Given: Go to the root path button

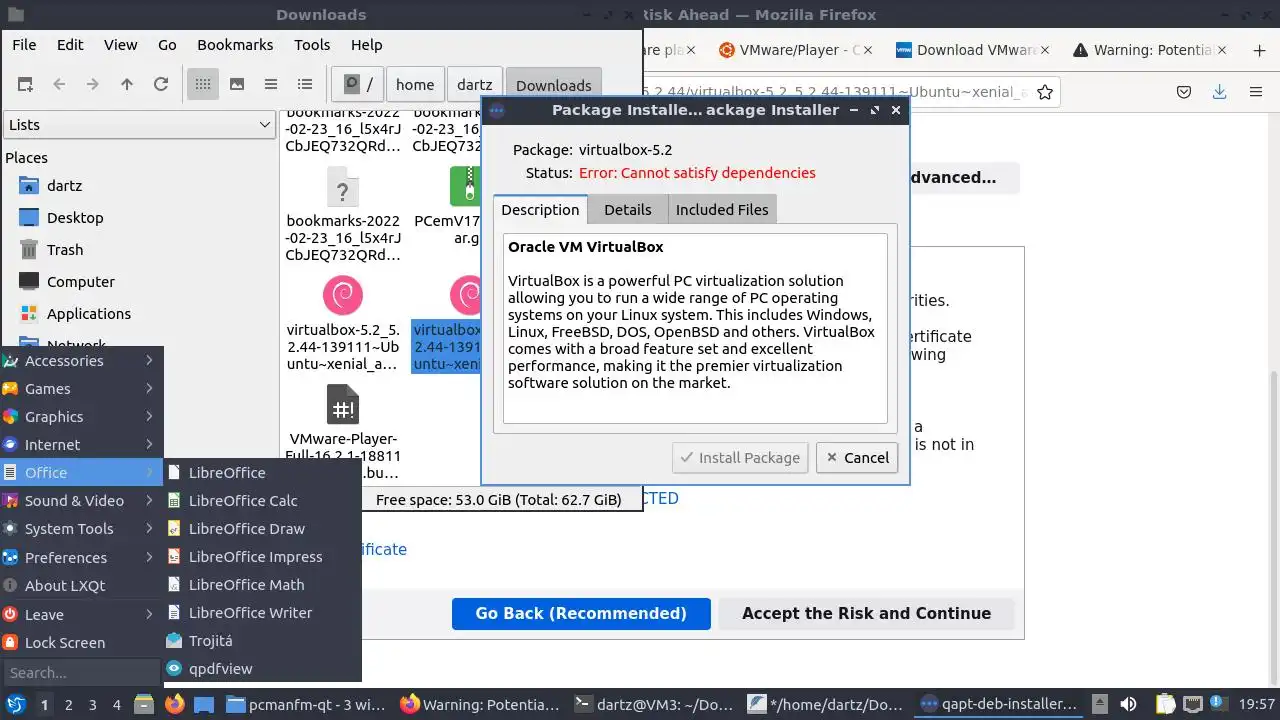Looking at the screenshot, I should 357,85.
